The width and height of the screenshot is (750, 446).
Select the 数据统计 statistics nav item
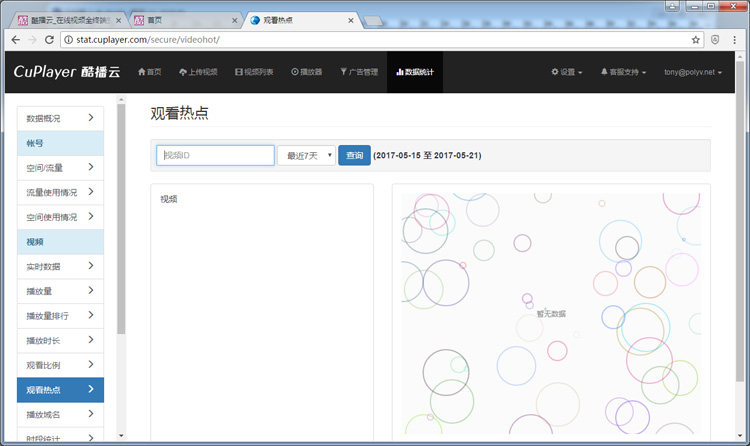click(x=415, y=72)
